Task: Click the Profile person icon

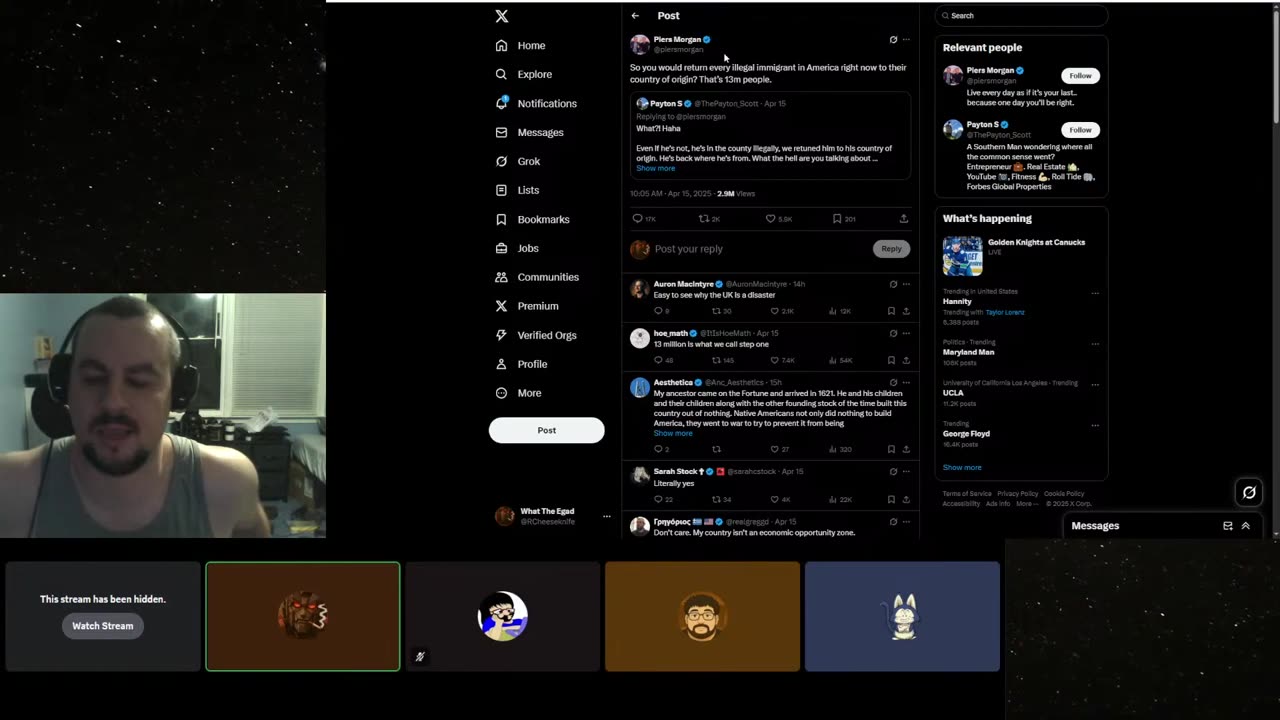Action: 502,364
